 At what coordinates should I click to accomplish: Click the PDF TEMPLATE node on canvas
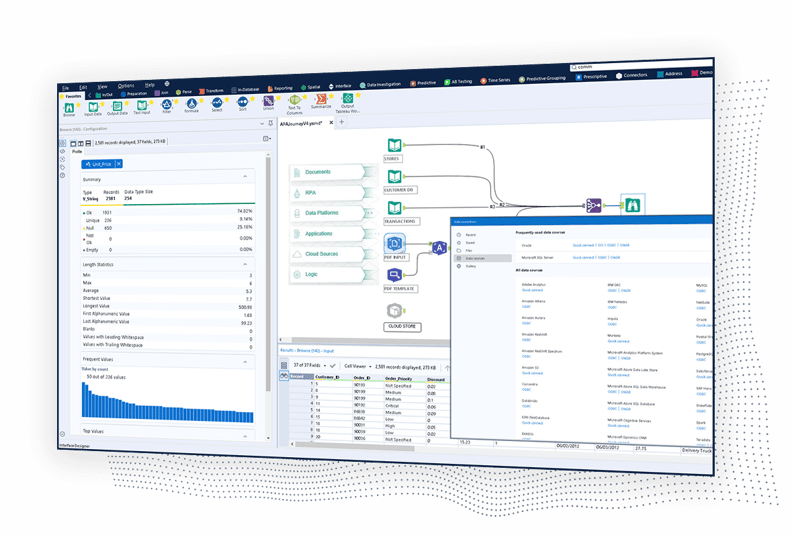(394, 275)
